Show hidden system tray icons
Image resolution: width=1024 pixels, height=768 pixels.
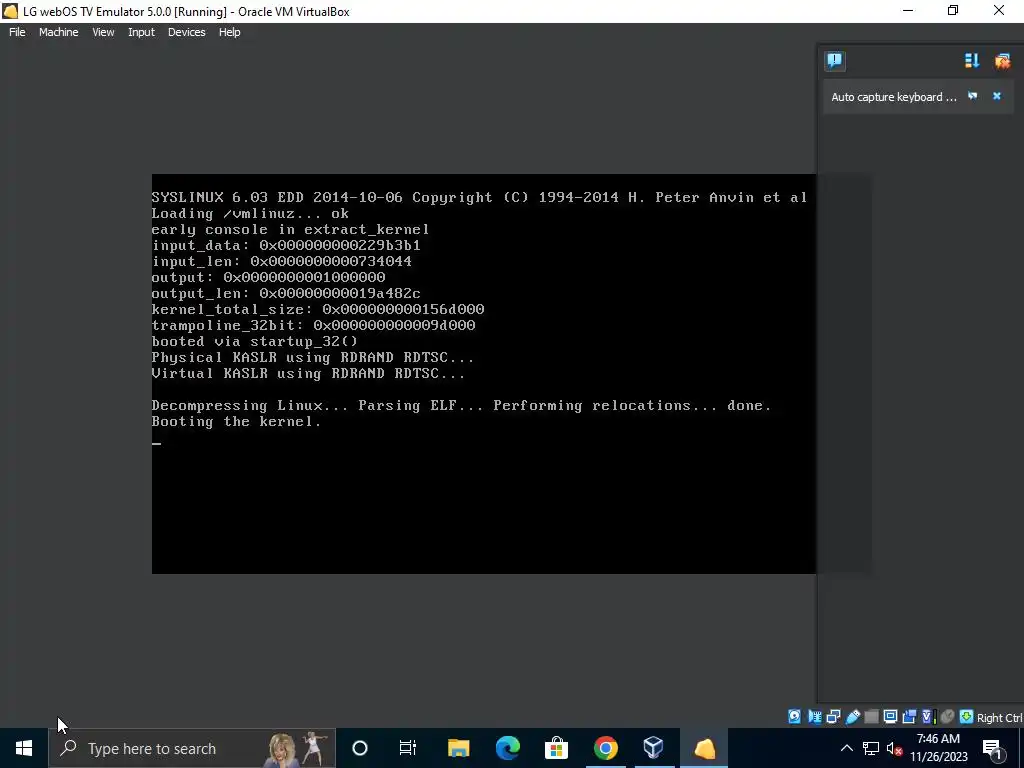coord(846,748)
